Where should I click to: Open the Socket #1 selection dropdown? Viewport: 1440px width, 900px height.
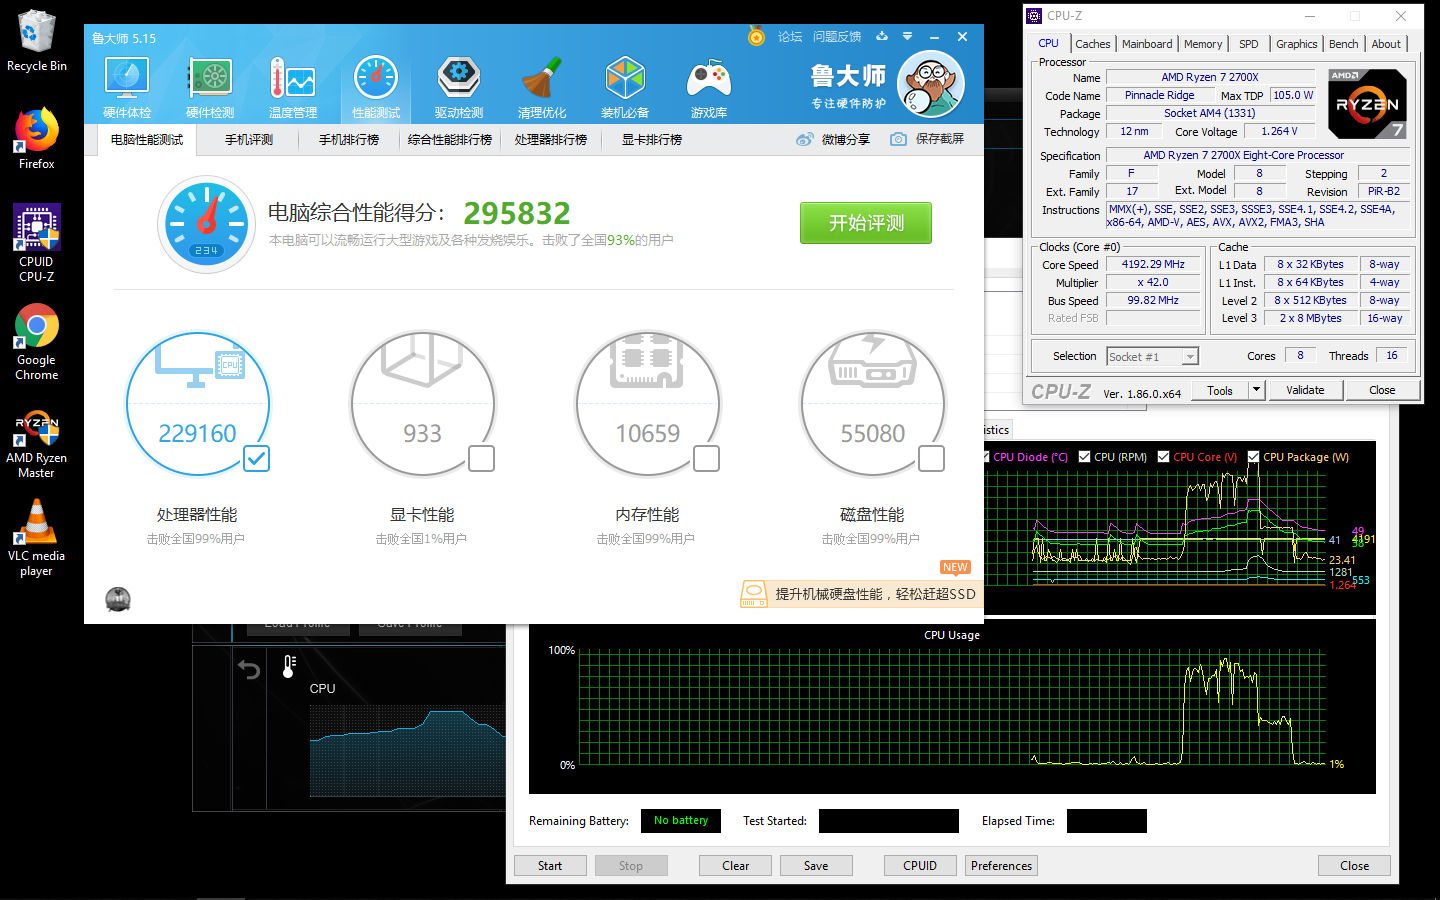[x=1189, y=357]
